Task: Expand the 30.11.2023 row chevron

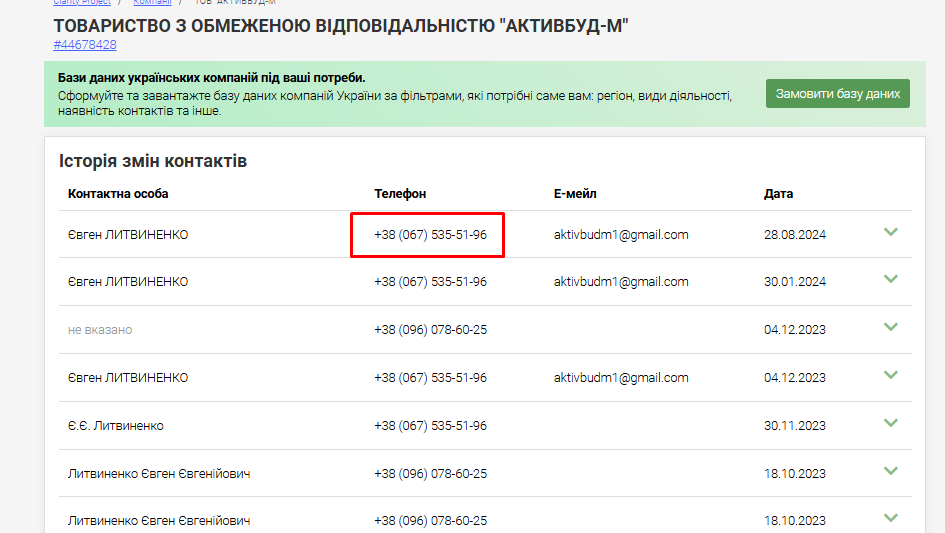Action: click(891, 424)
